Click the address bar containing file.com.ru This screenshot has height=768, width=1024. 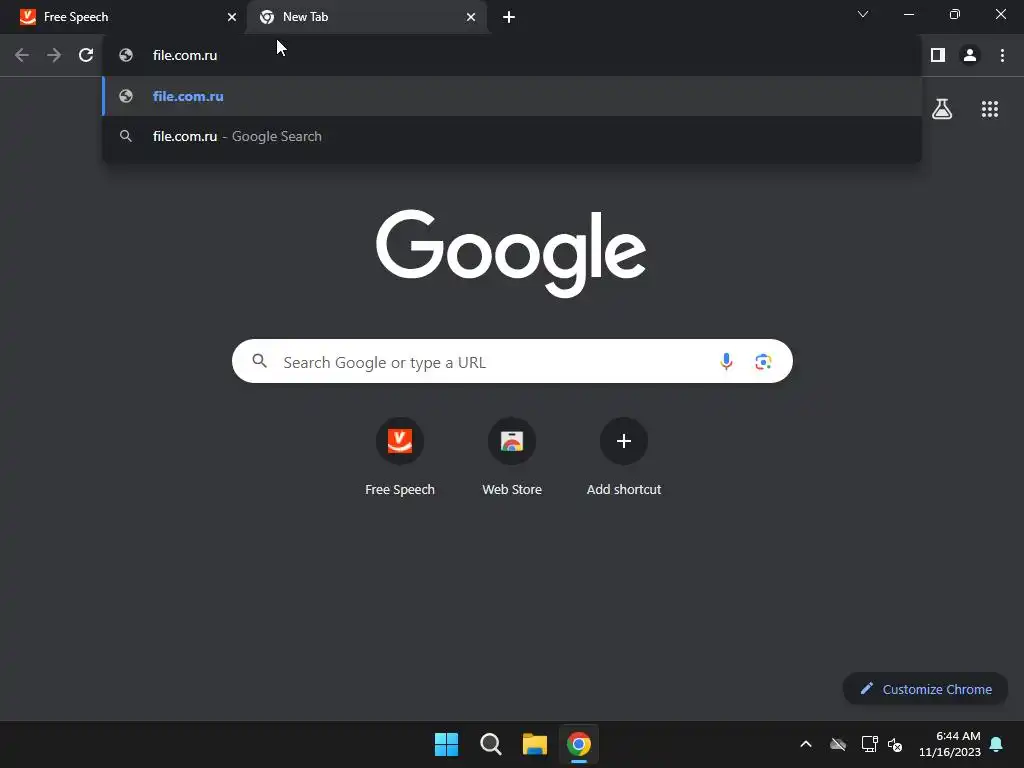[x=512, y=56]
